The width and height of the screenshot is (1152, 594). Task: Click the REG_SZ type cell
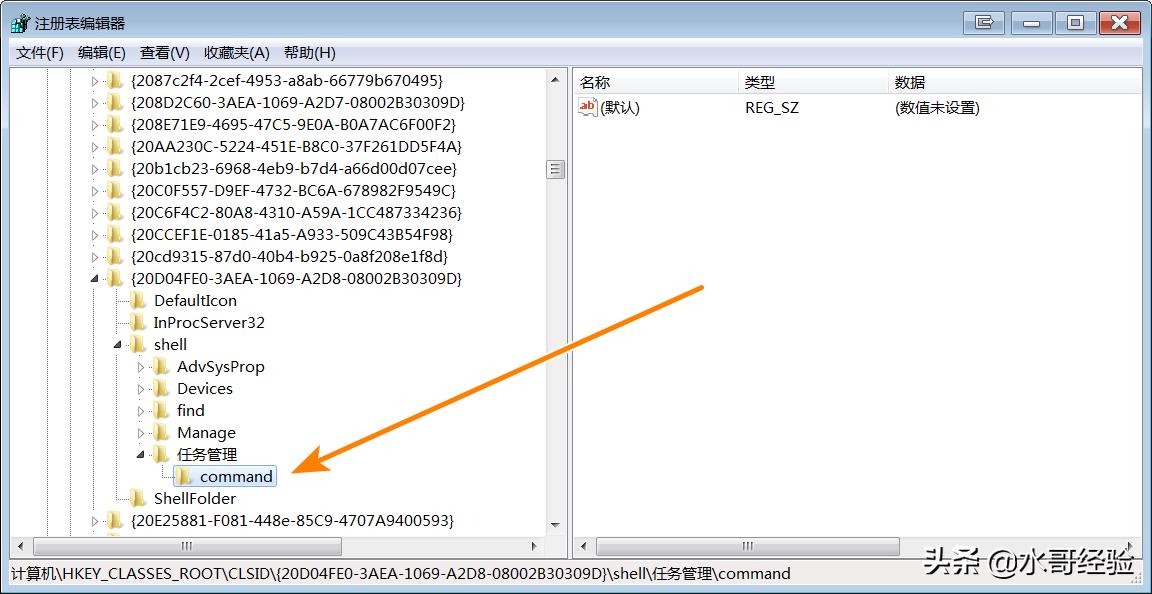pos(771,108)
